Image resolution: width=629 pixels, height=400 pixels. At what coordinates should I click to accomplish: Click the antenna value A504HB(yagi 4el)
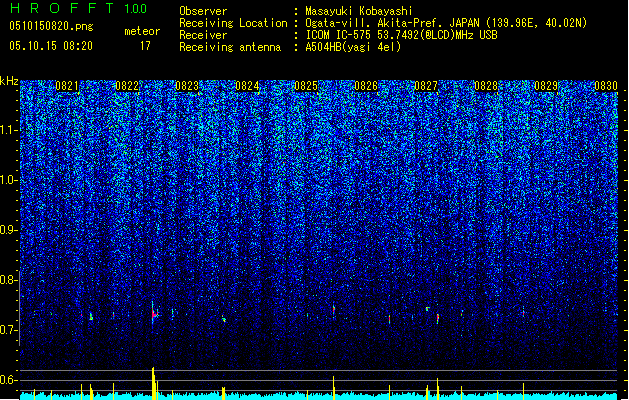(353, 47)
